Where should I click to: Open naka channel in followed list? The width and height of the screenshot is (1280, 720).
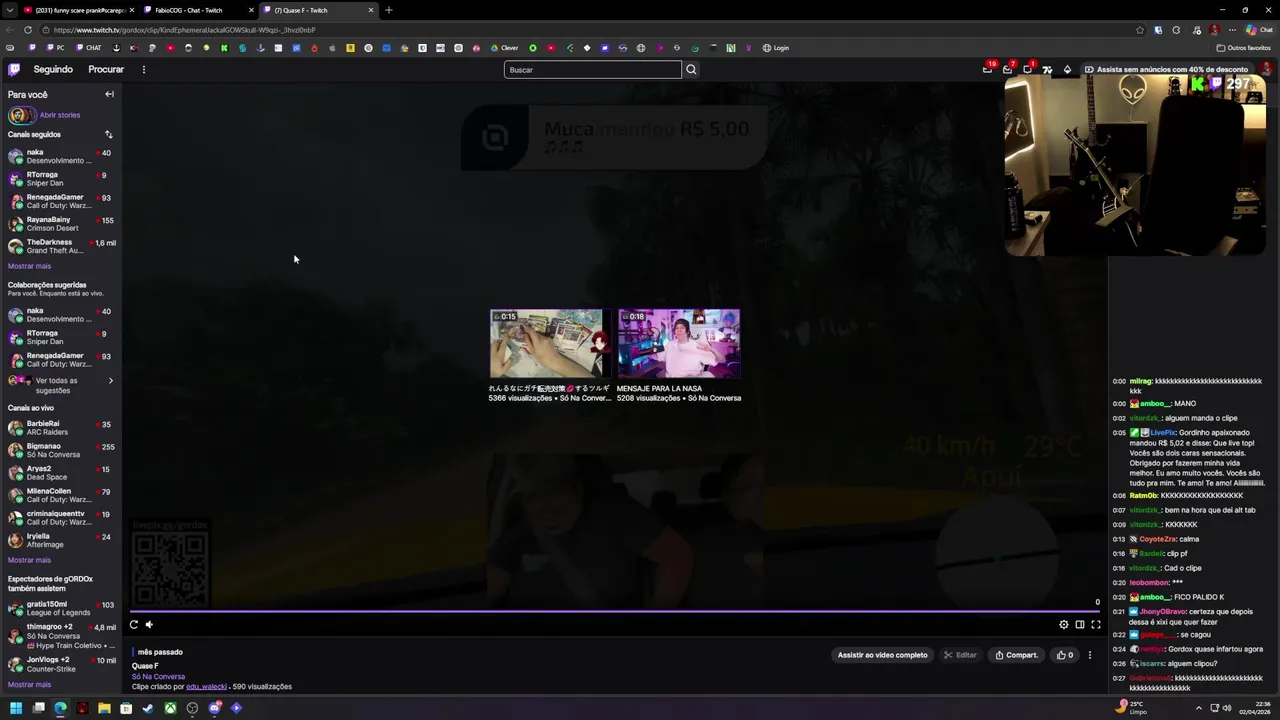pos(61,156)
